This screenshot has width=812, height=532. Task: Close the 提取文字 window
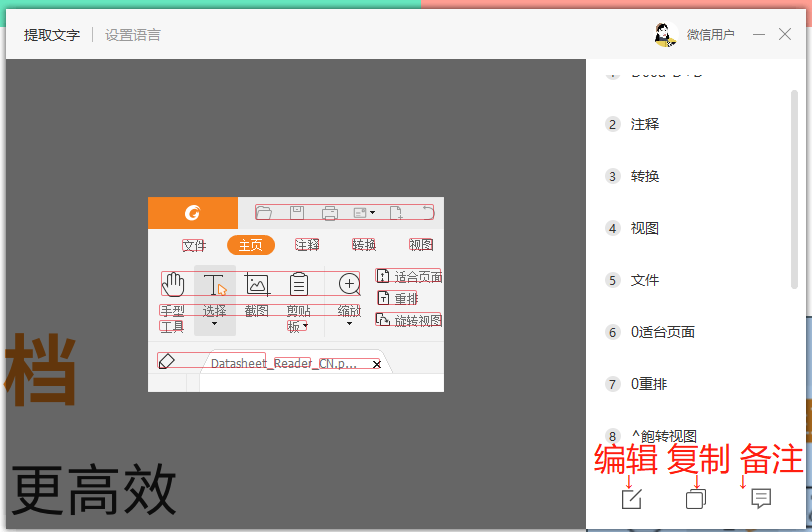coord(785,34)
